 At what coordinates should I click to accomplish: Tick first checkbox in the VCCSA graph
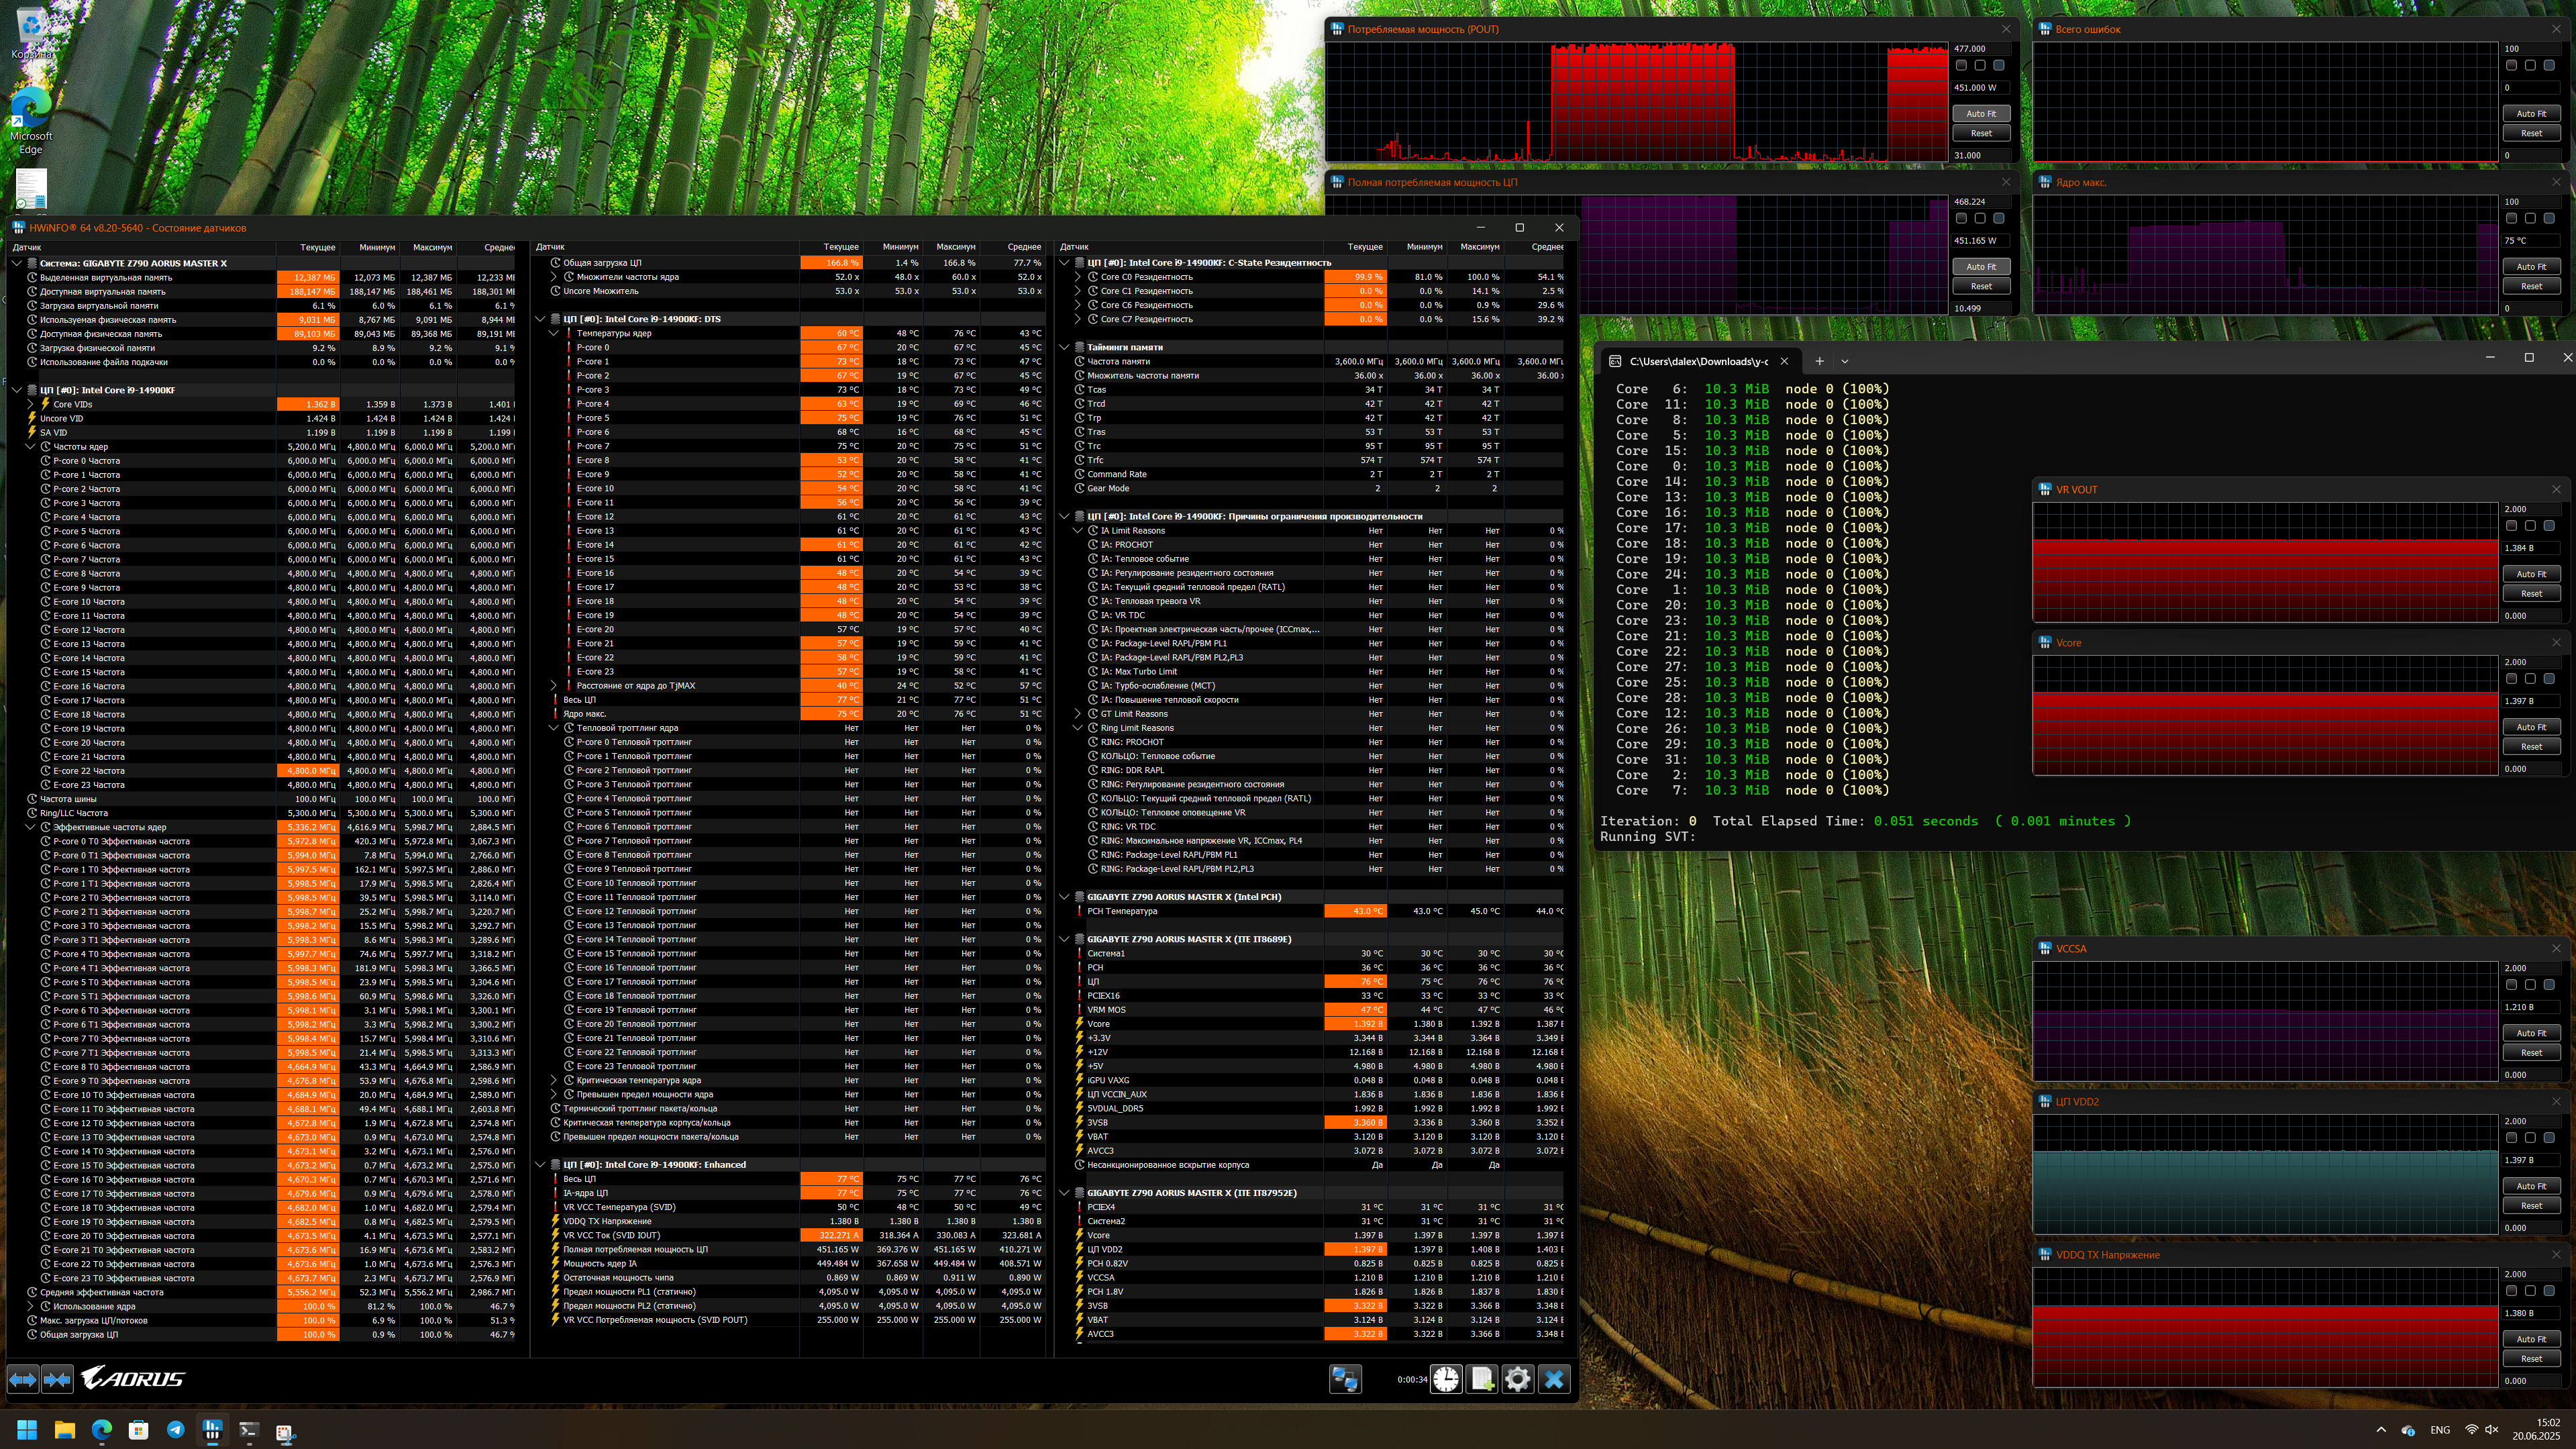[2511, 985]
